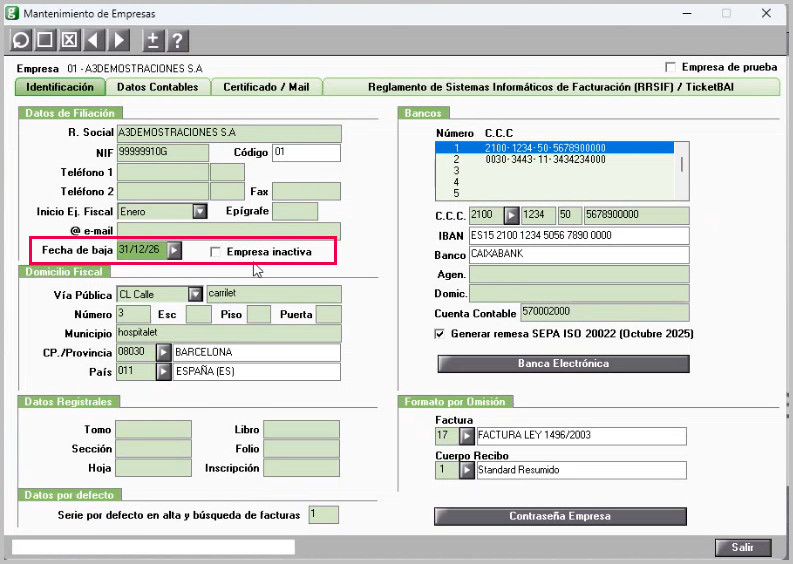Image resolution: width=793 pixels, height=564 pixels.
Task: Click the Fecha de baja date field
Action: (142, 250)
